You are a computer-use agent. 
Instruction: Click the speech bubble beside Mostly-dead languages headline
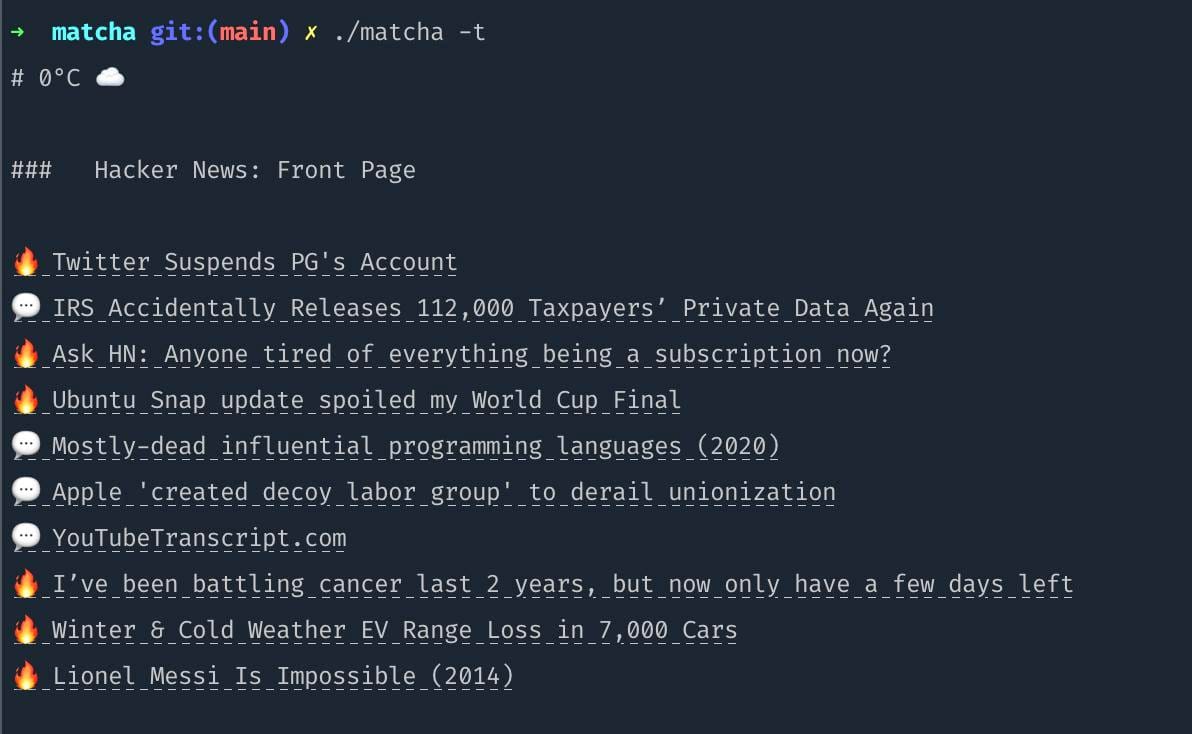coord(26,447)
